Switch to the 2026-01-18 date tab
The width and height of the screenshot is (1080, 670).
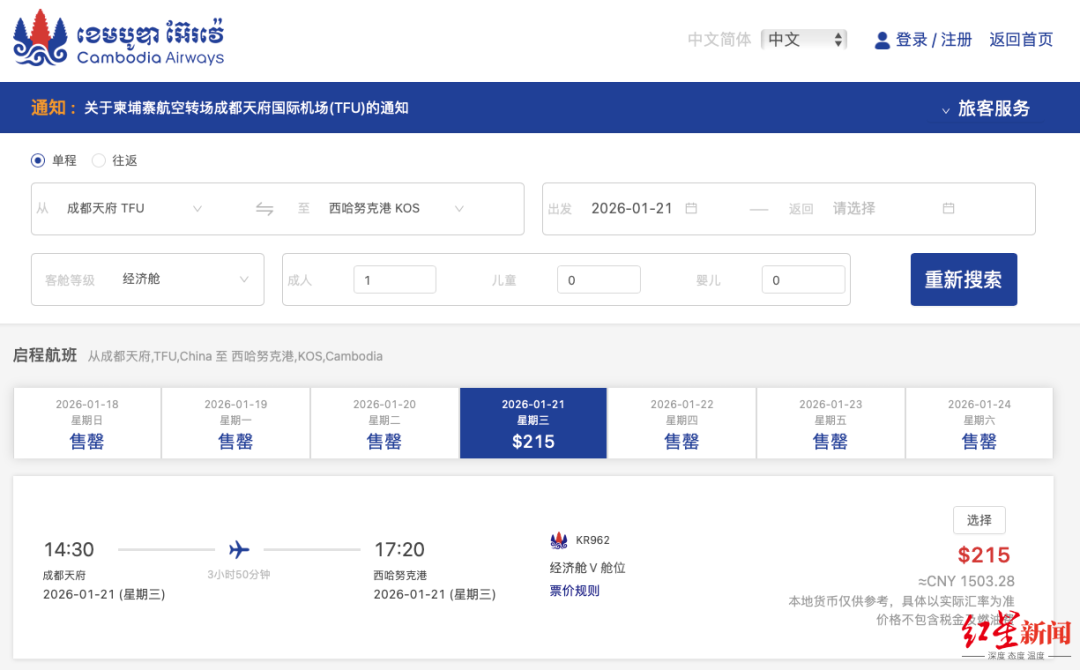[x=86, y=422]
